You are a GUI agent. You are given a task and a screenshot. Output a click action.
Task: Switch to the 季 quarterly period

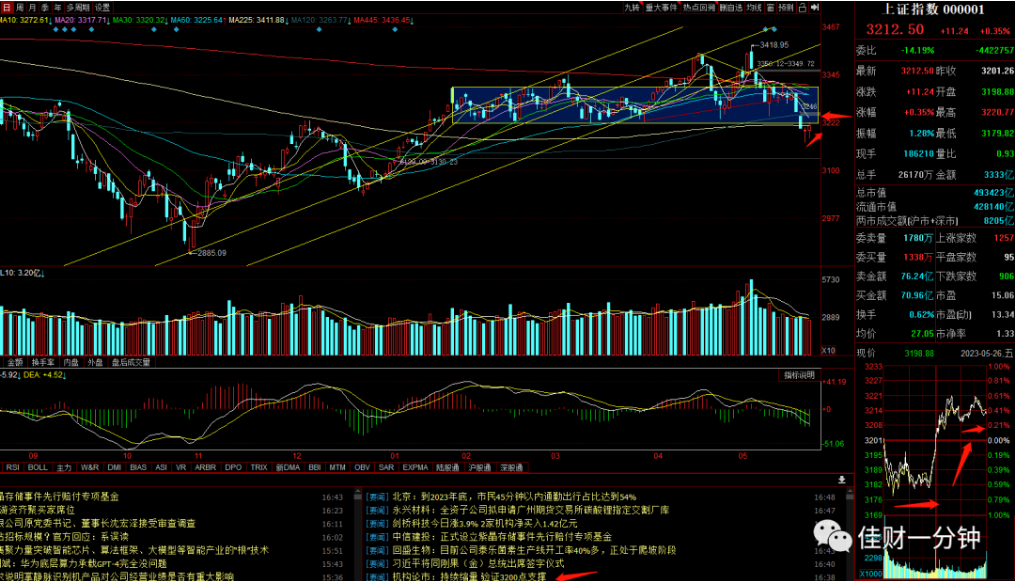click(x=45, y=7)
